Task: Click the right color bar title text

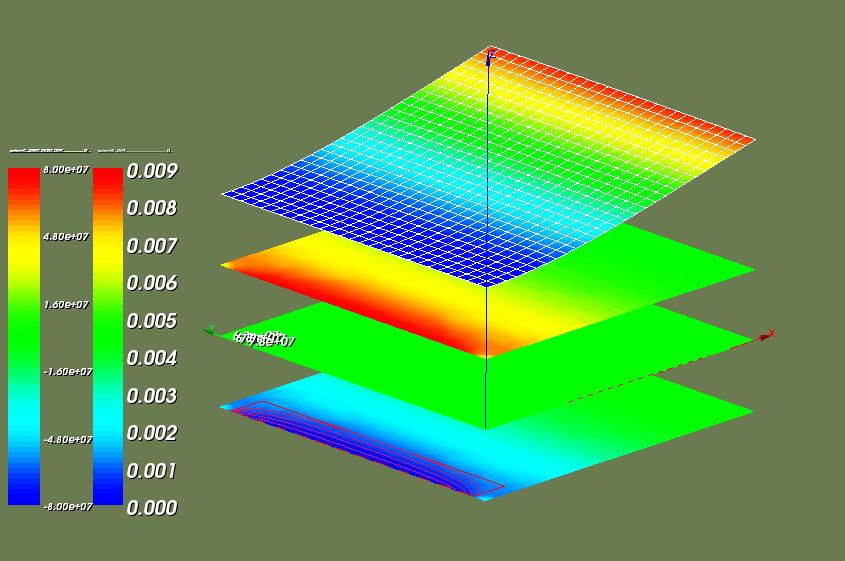Action: click(x=135, y=151)
